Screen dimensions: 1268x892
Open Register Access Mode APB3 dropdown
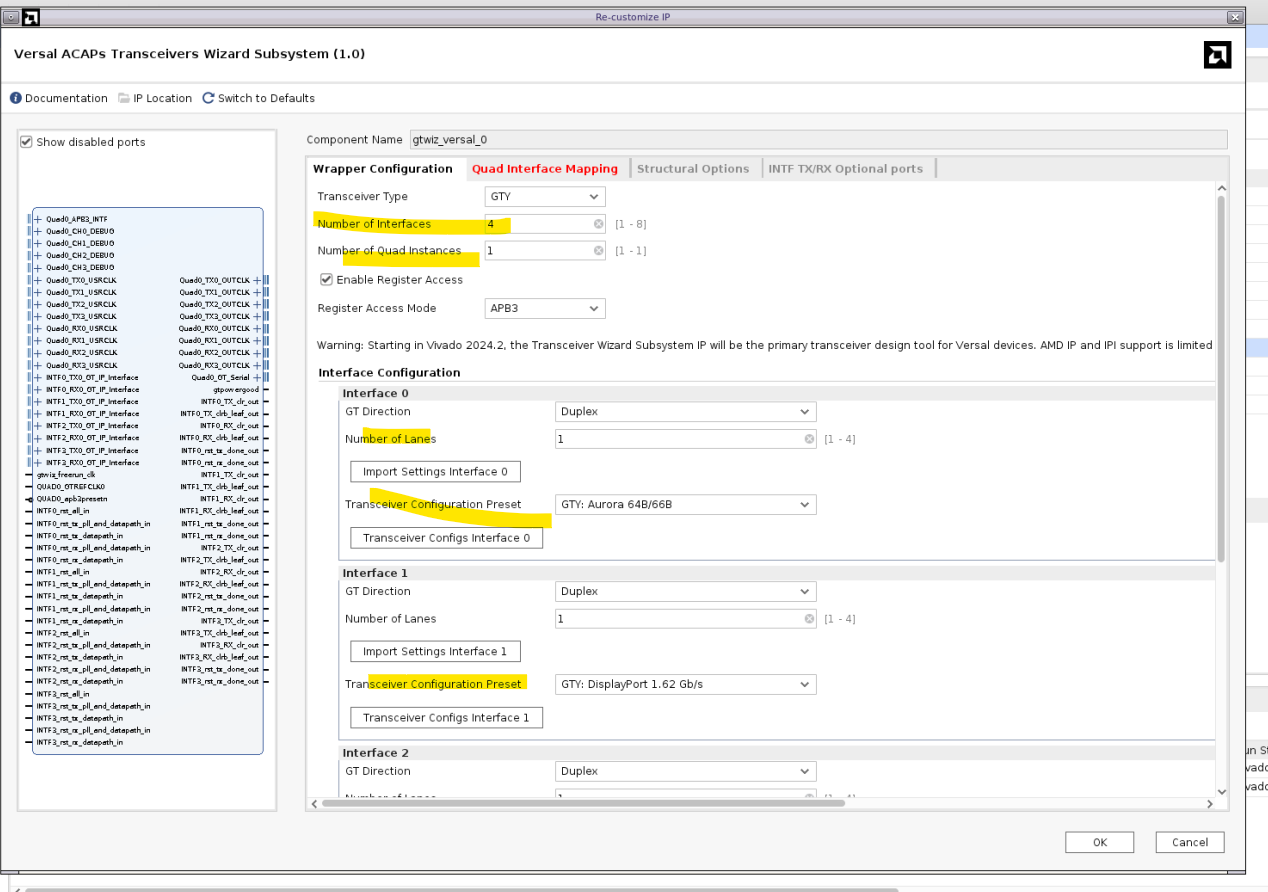(545, 309)
